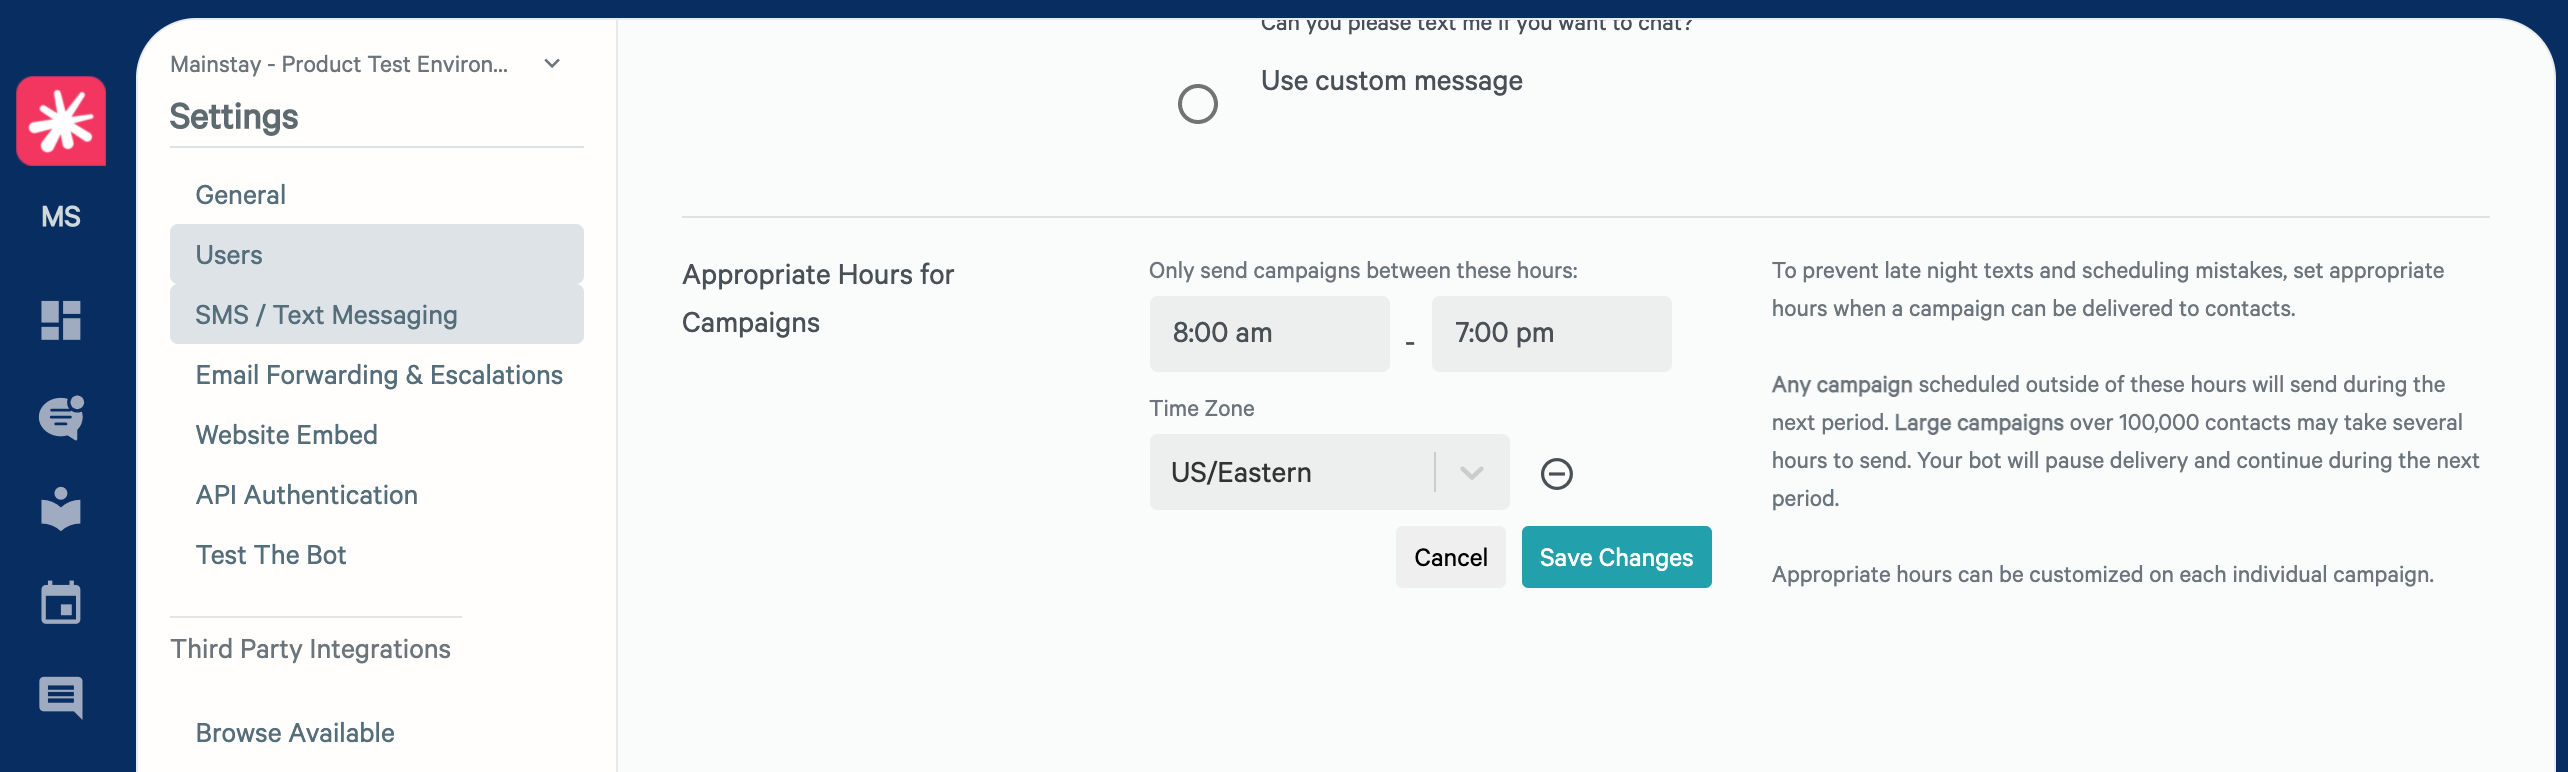
Task: Open the 8:00 am start time picker
Action: (x=1269, y=333)
